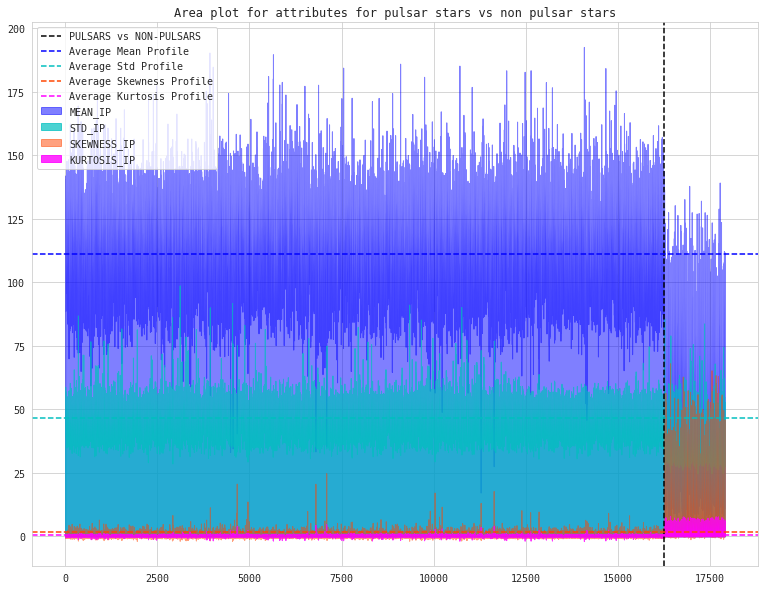Click the x-axis tick label 5000
Viewport: 764px width, 590px height.
(x=249, y=579)
